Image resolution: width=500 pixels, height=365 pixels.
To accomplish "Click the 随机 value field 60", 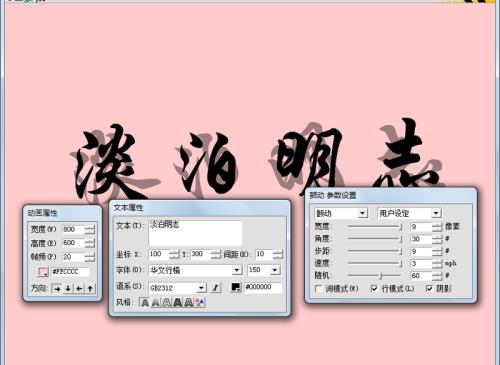I will 421,276.
